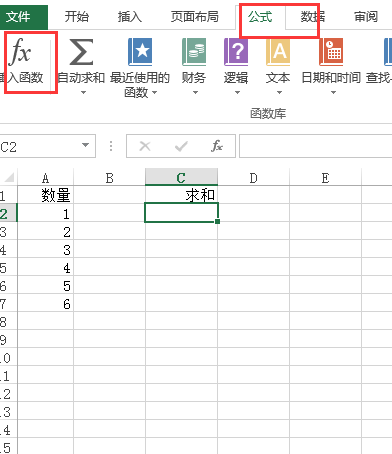Screen dimensions: 392x454
Task: Switch to the Insert (插入) tab
Action: point(130,16)
